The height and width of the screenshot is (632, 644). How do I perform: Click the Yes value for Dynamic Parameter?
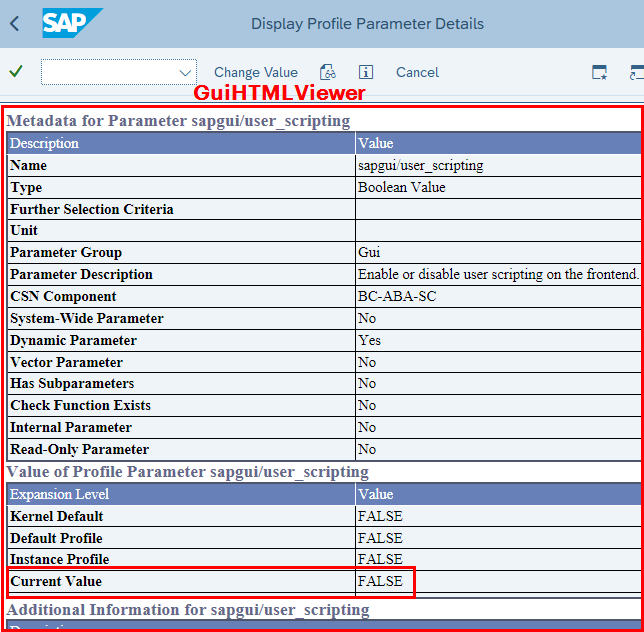pos(369,340)
